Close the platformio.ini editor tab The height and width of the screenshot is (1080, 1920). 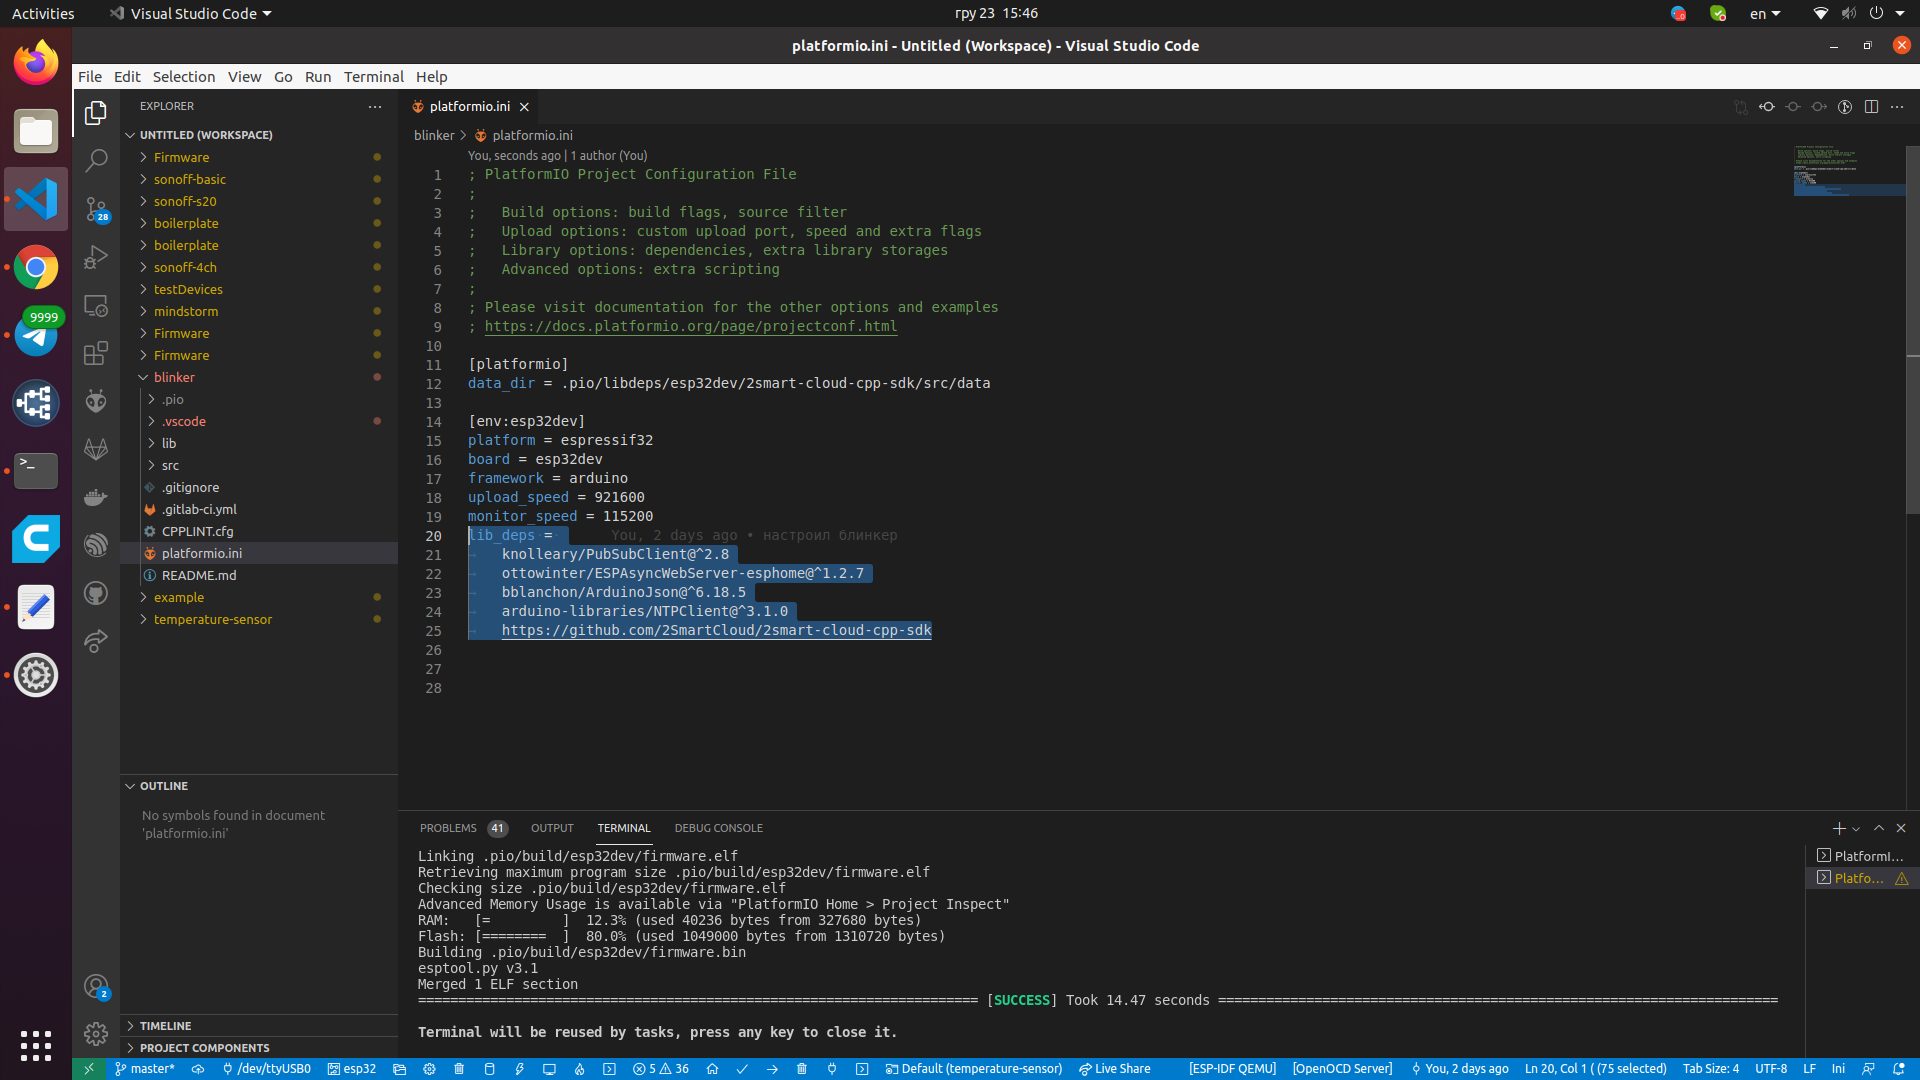coord(524,107)
